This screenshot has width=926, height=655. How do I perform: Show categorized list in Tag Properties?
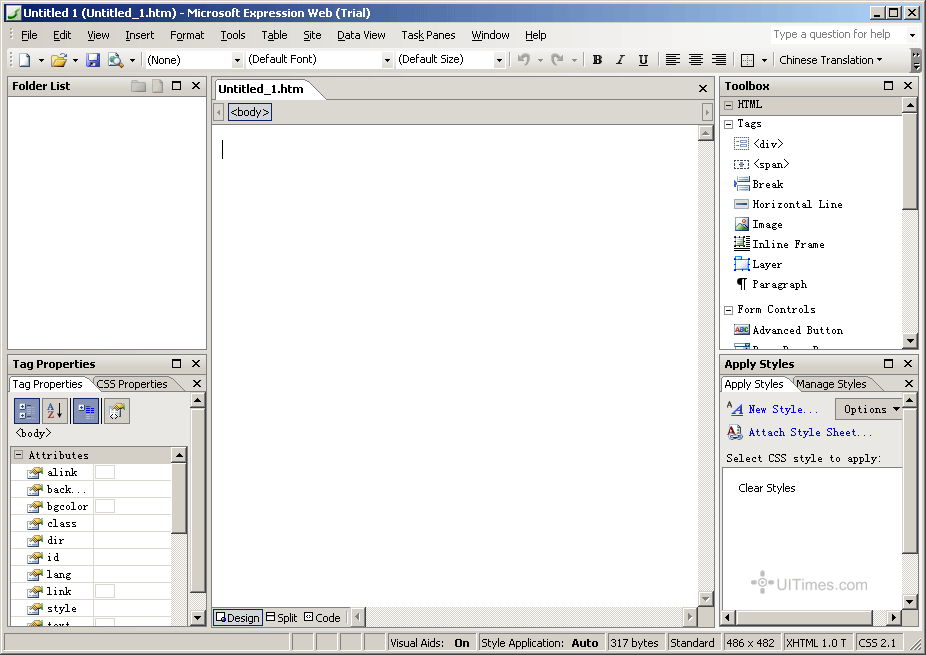pos(27,411)
